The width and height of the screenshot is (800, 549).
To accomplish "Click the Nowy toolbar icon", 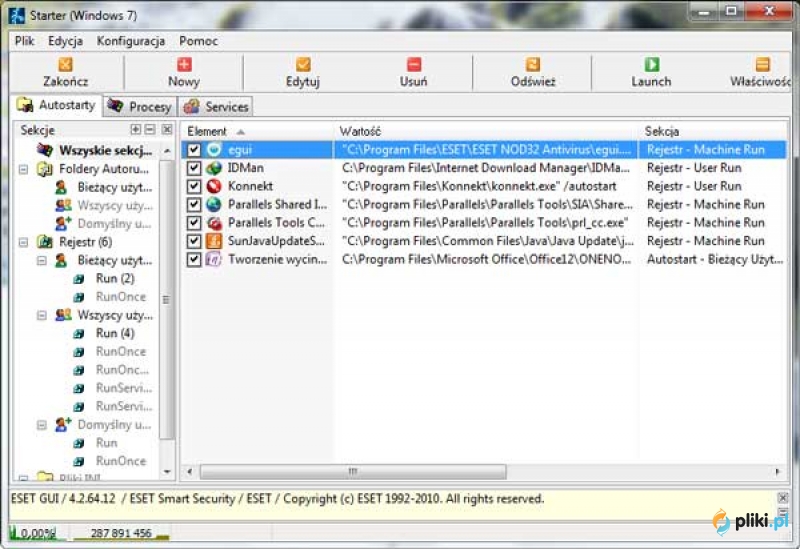I will 184,64.
